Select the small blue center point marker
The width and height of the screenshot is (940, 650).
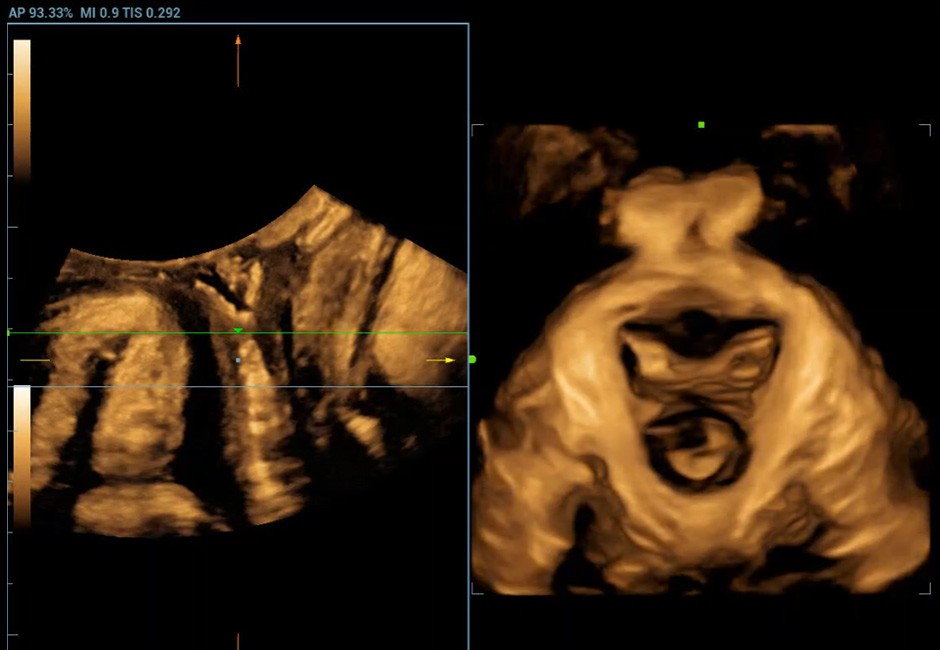pyautogui.click(x=238, y=359)
